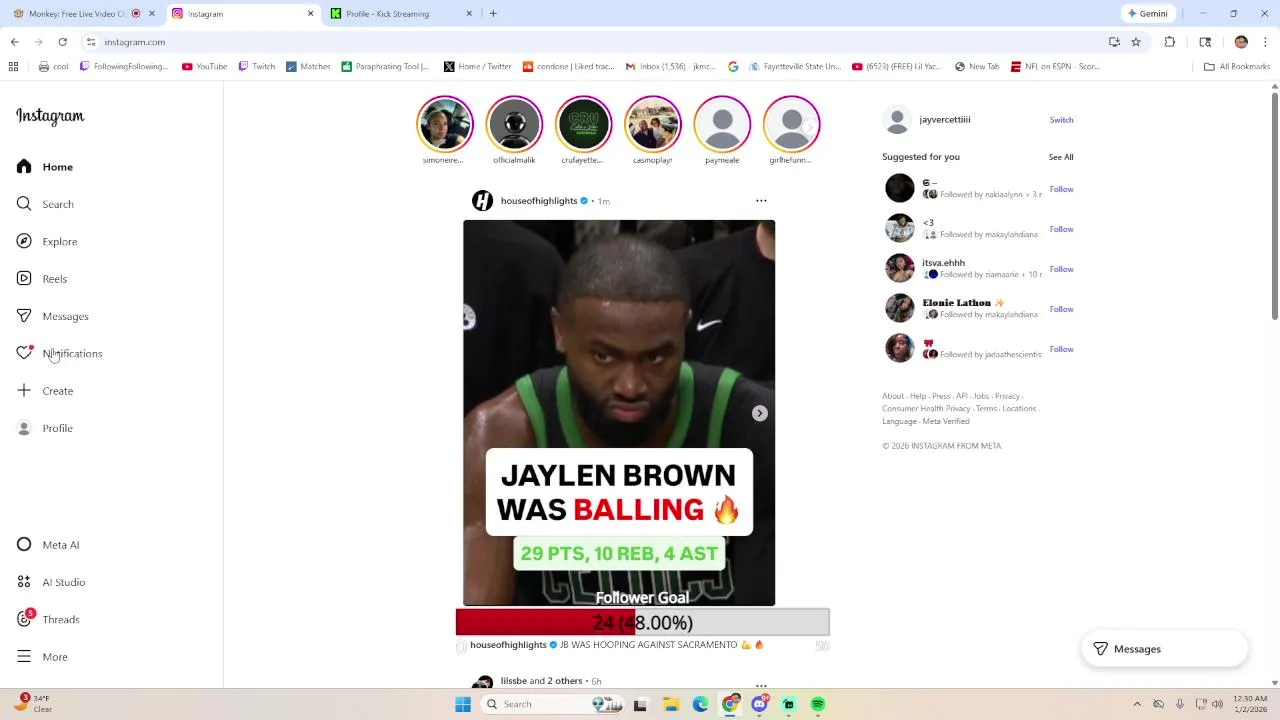Open Search in Instagram sidebar

click(x=45, y=204)
